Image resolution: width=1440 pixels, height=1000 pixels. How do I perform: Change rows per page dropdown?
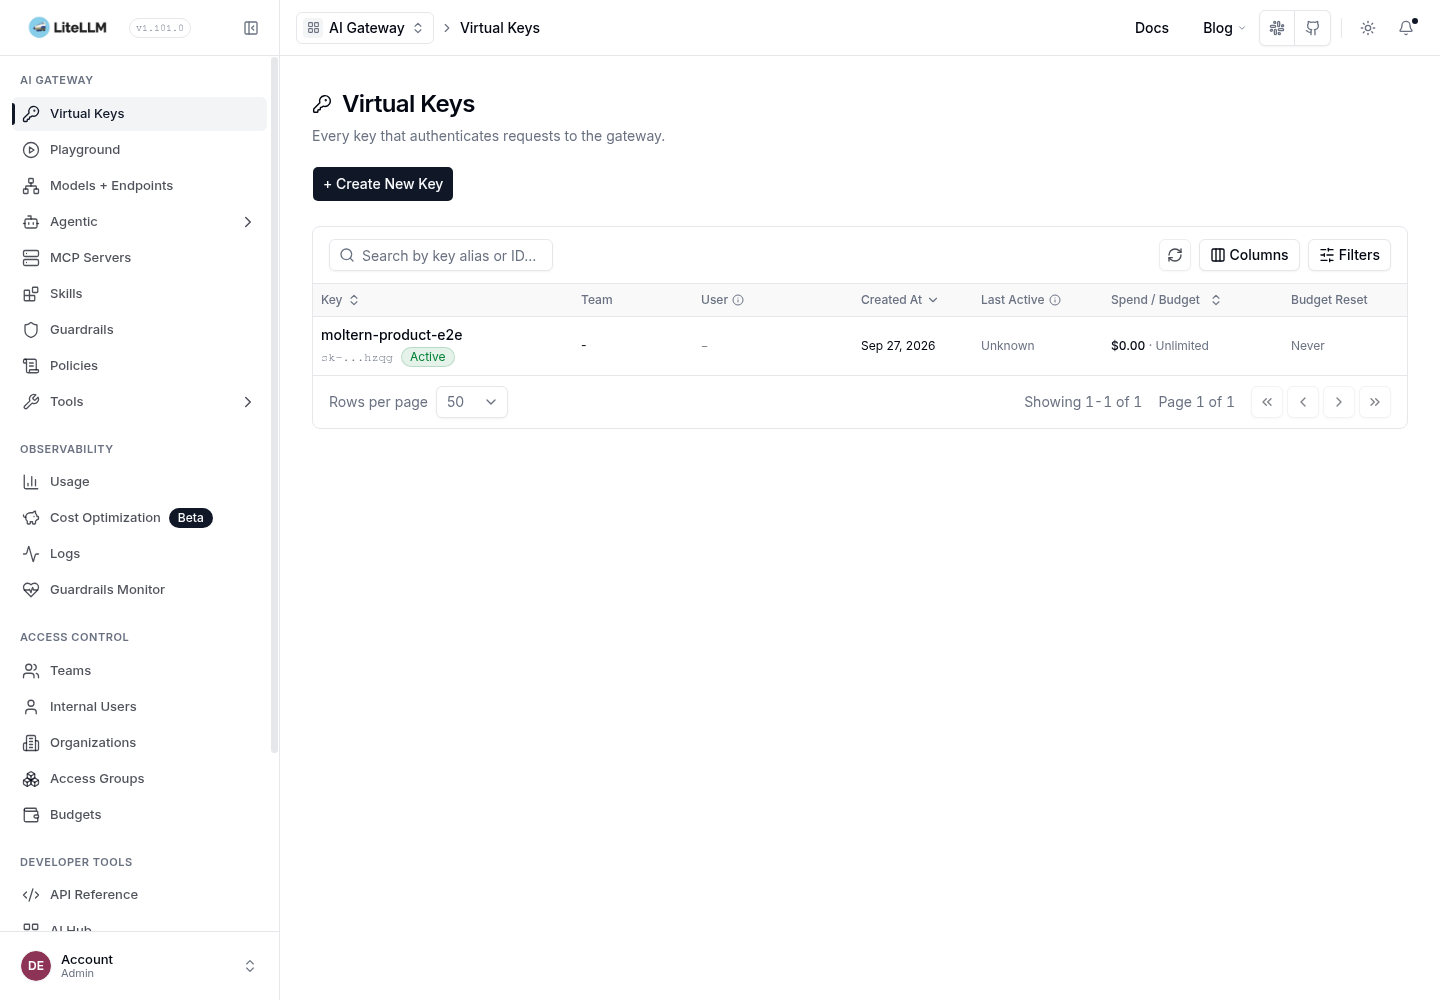tap(472, 402)
